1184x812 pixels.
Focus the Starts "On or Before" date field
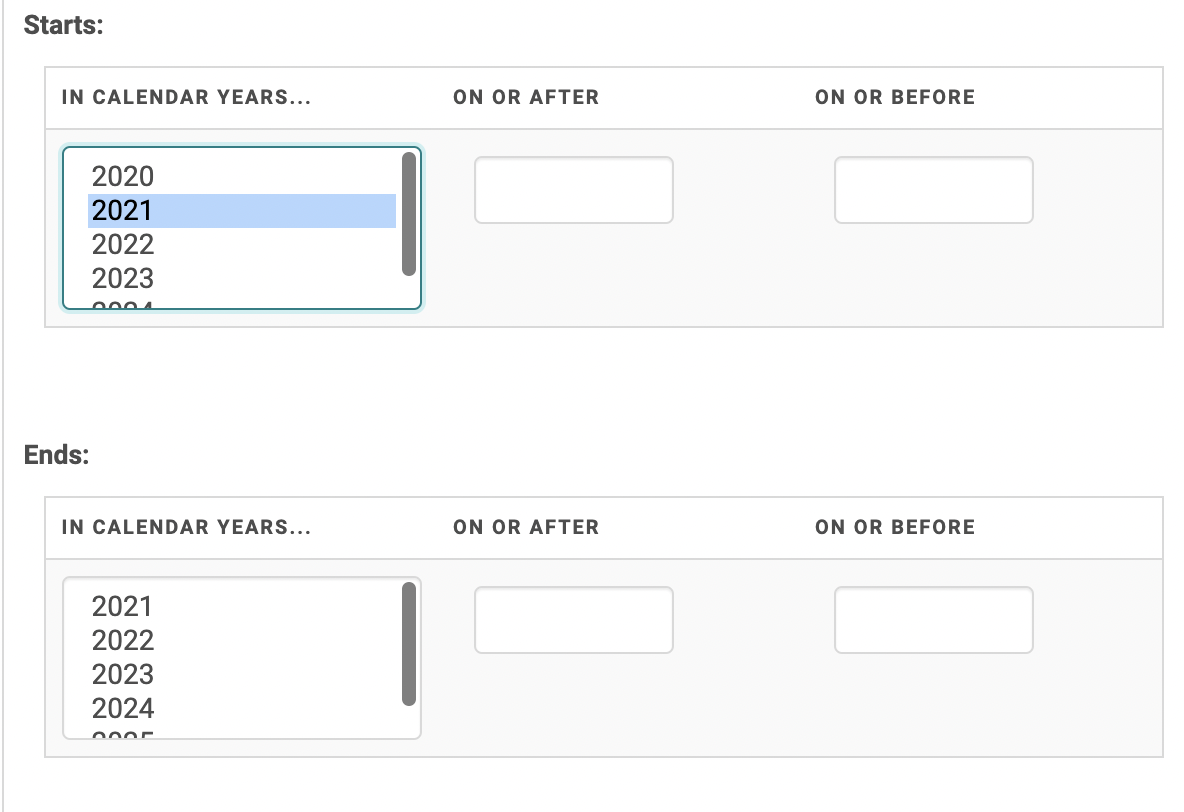[933, 190]
